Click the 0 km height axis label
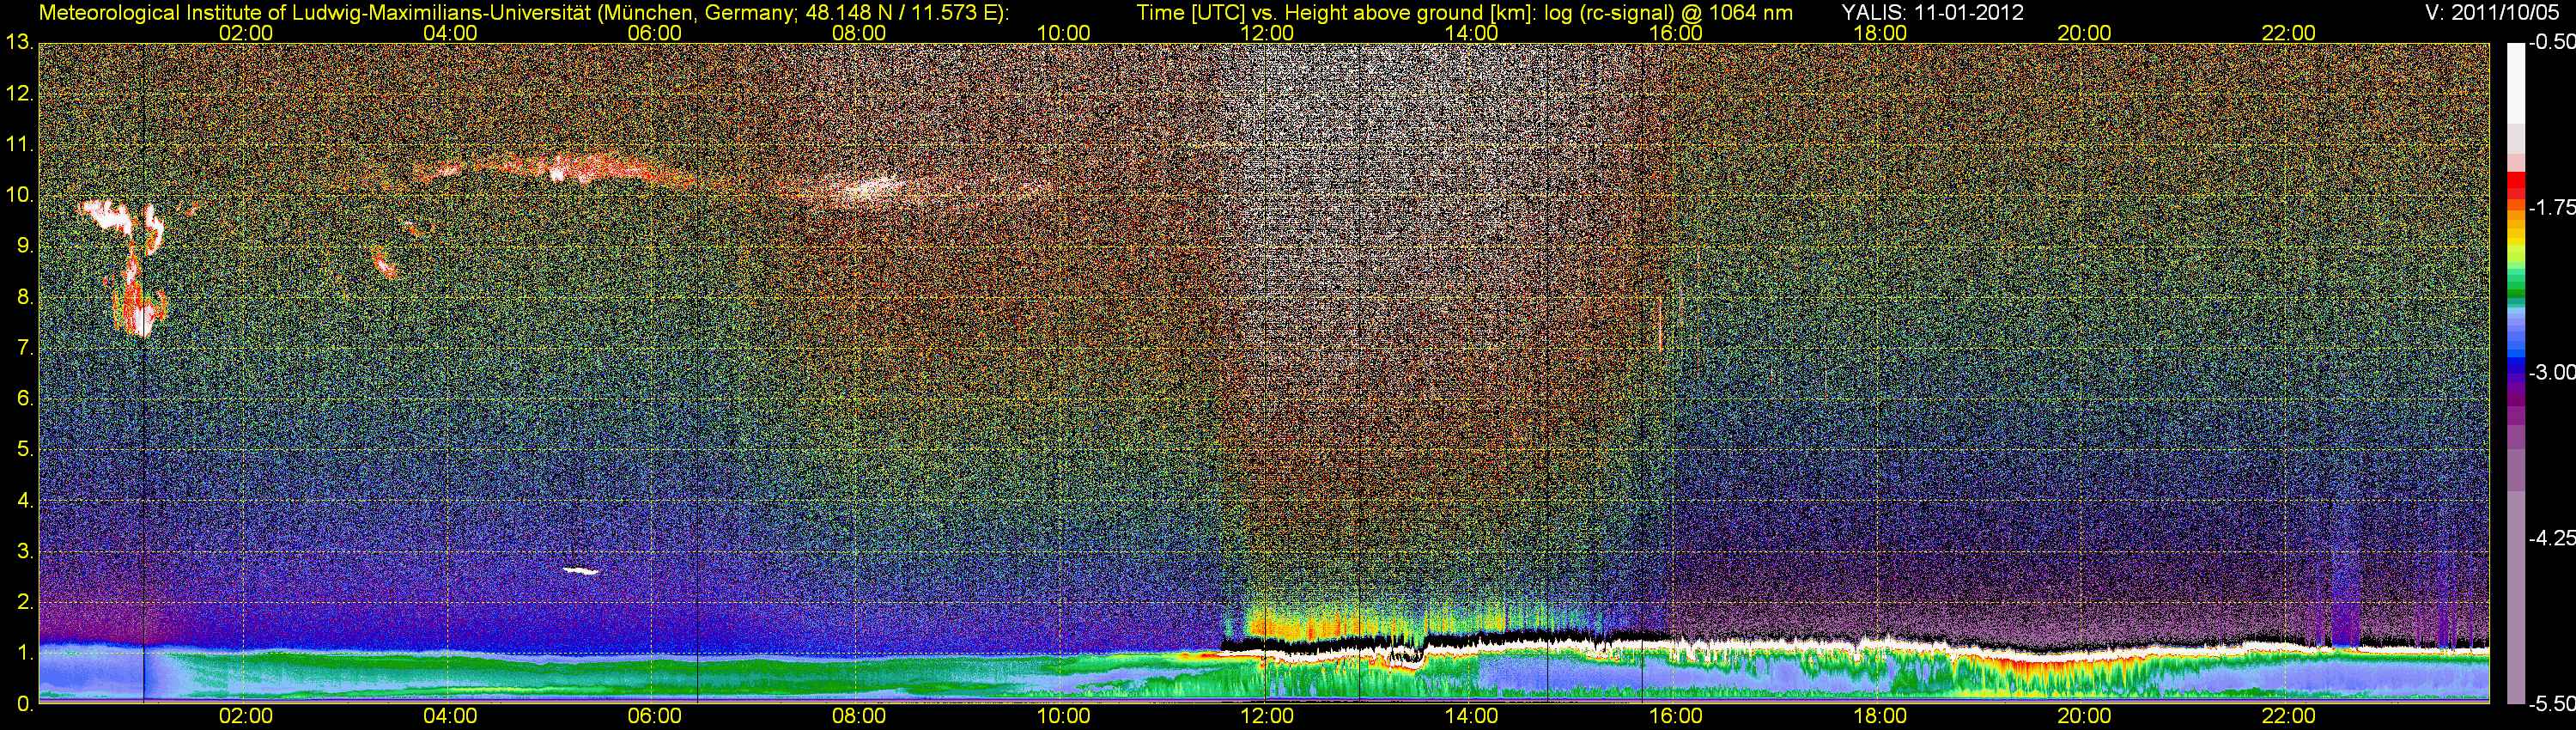Screen dimensions: 2576x730 24,705
